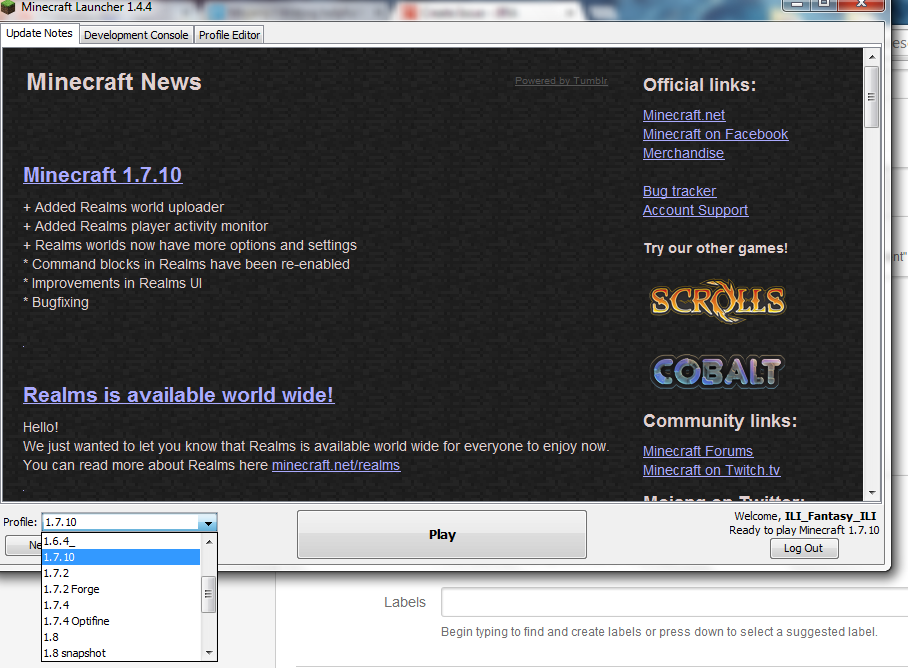The height and width of the screenshot is (668, 908).
Task: Open the Account Support link
Action: point(695,210)
